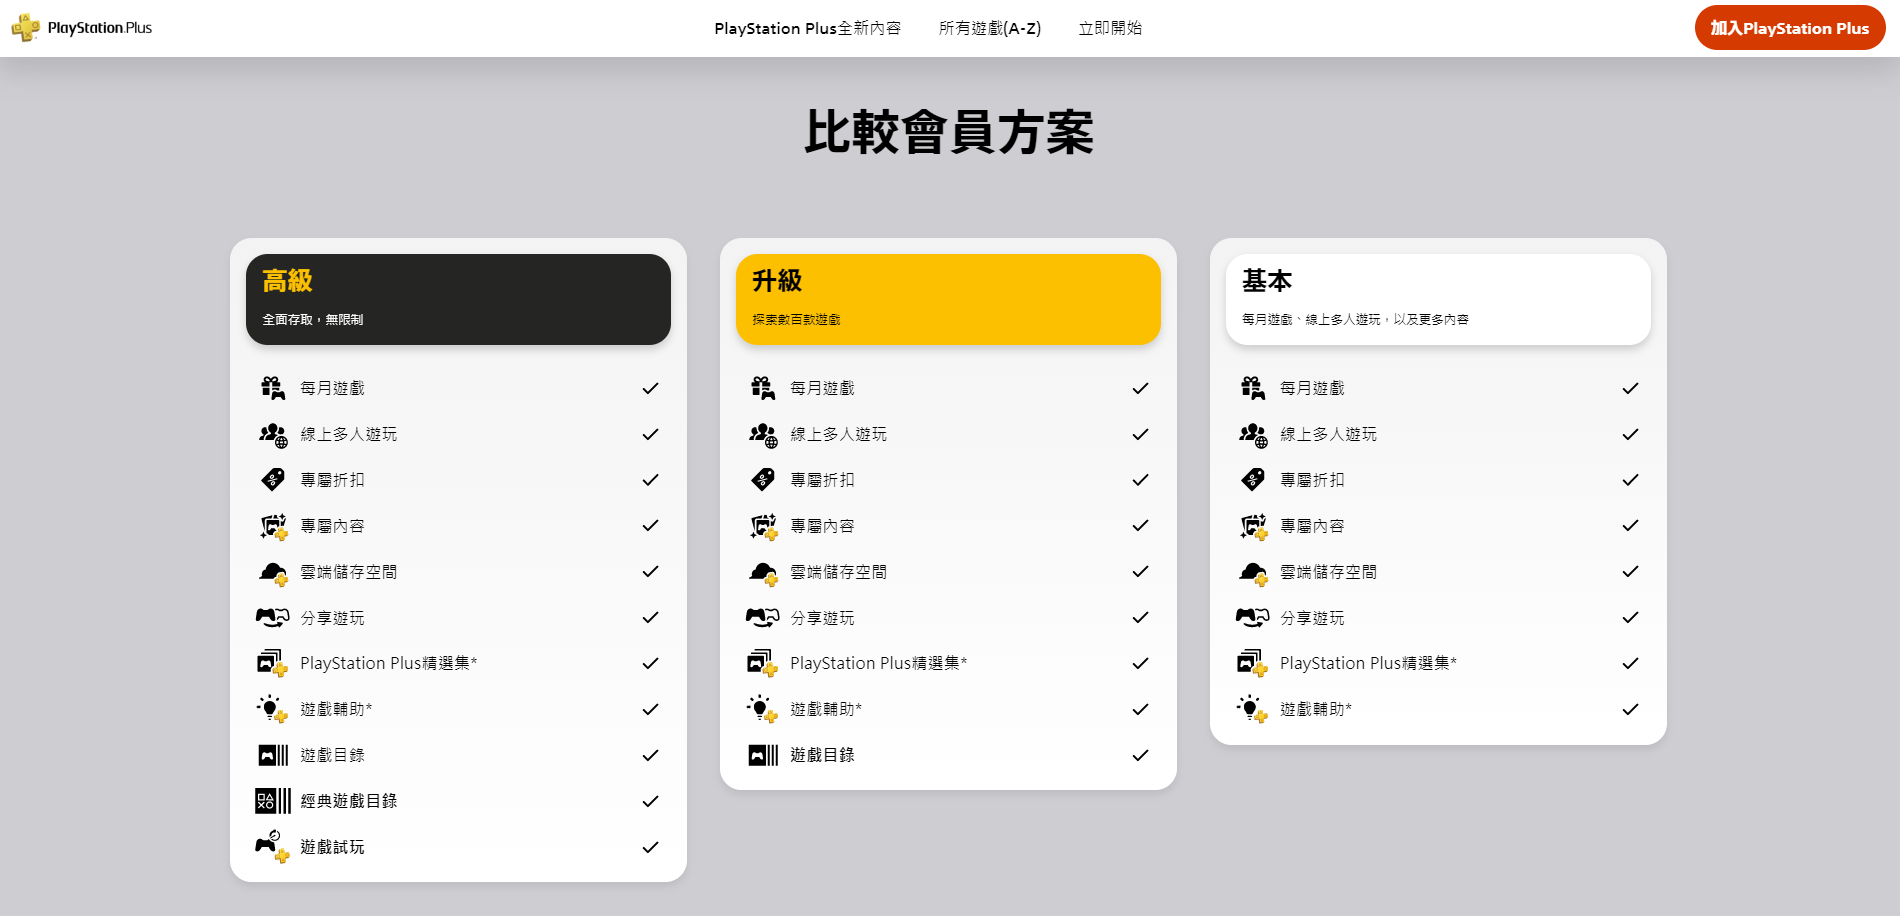Click 經典遊戲目錄 icon in 高級 plan
The width and height of the screenshot is (1900, 916).
[x=273, y=801]
